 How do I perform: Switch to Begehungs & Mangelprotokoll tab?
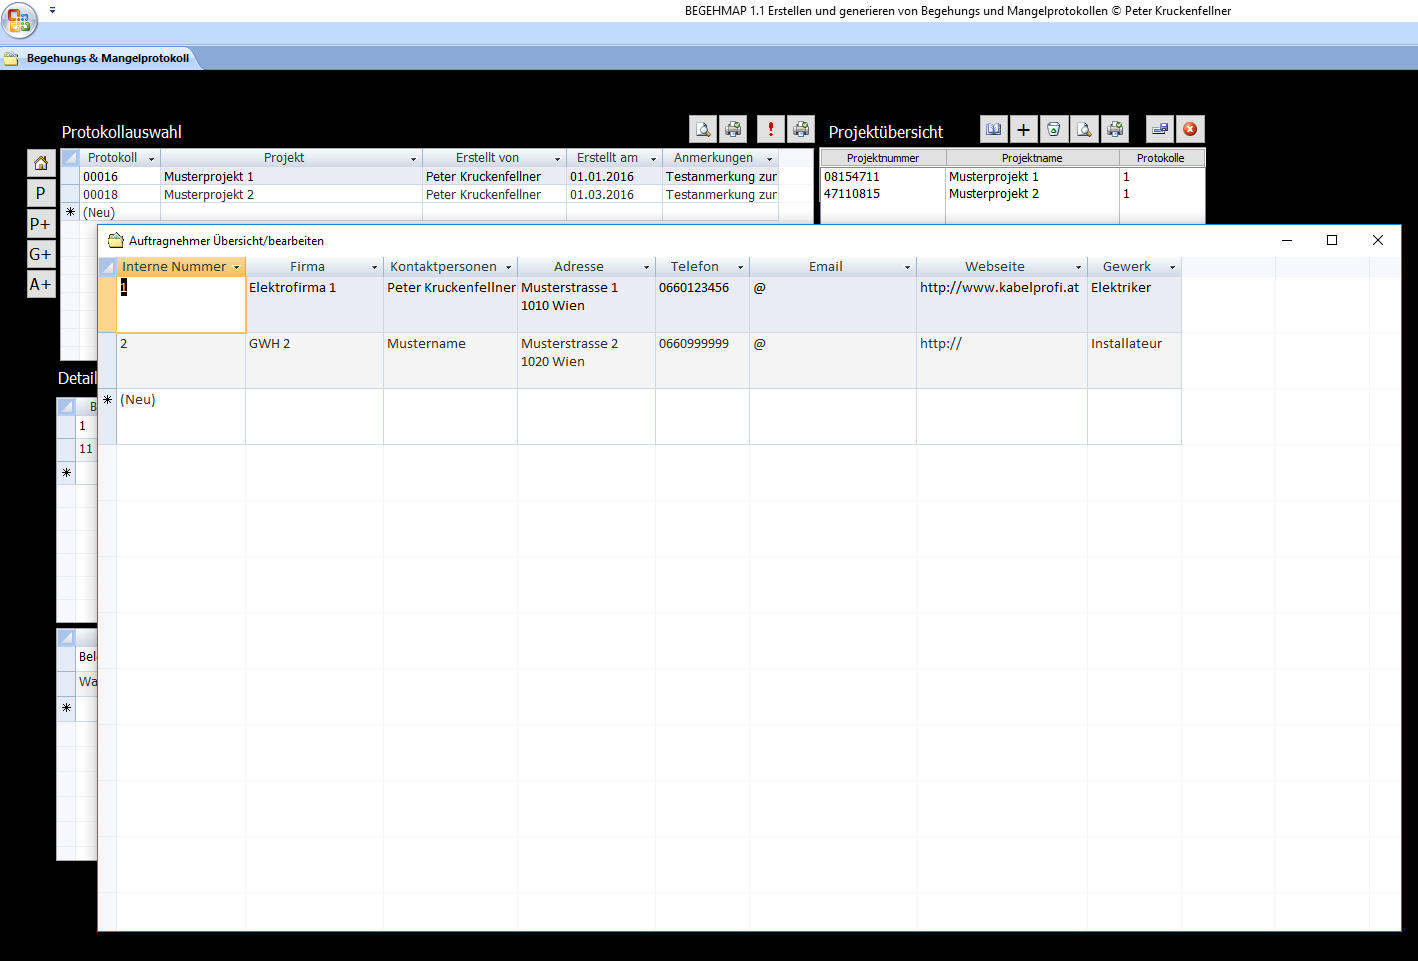point(100,58)
